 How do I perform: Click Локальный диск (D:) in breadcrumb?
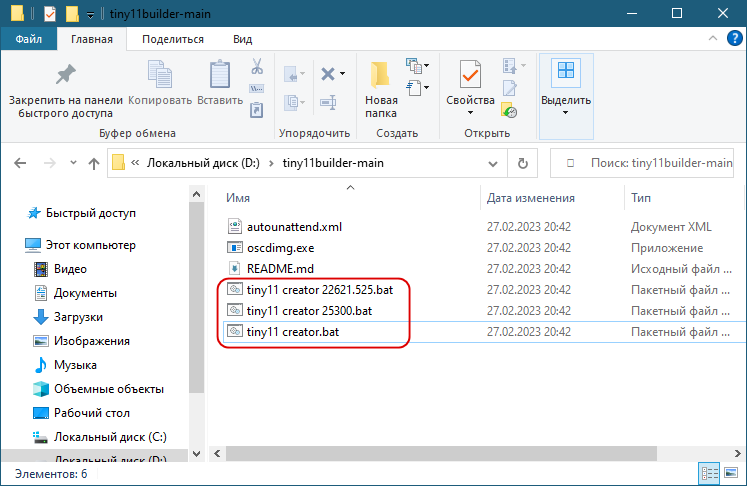tap(203, 163)
